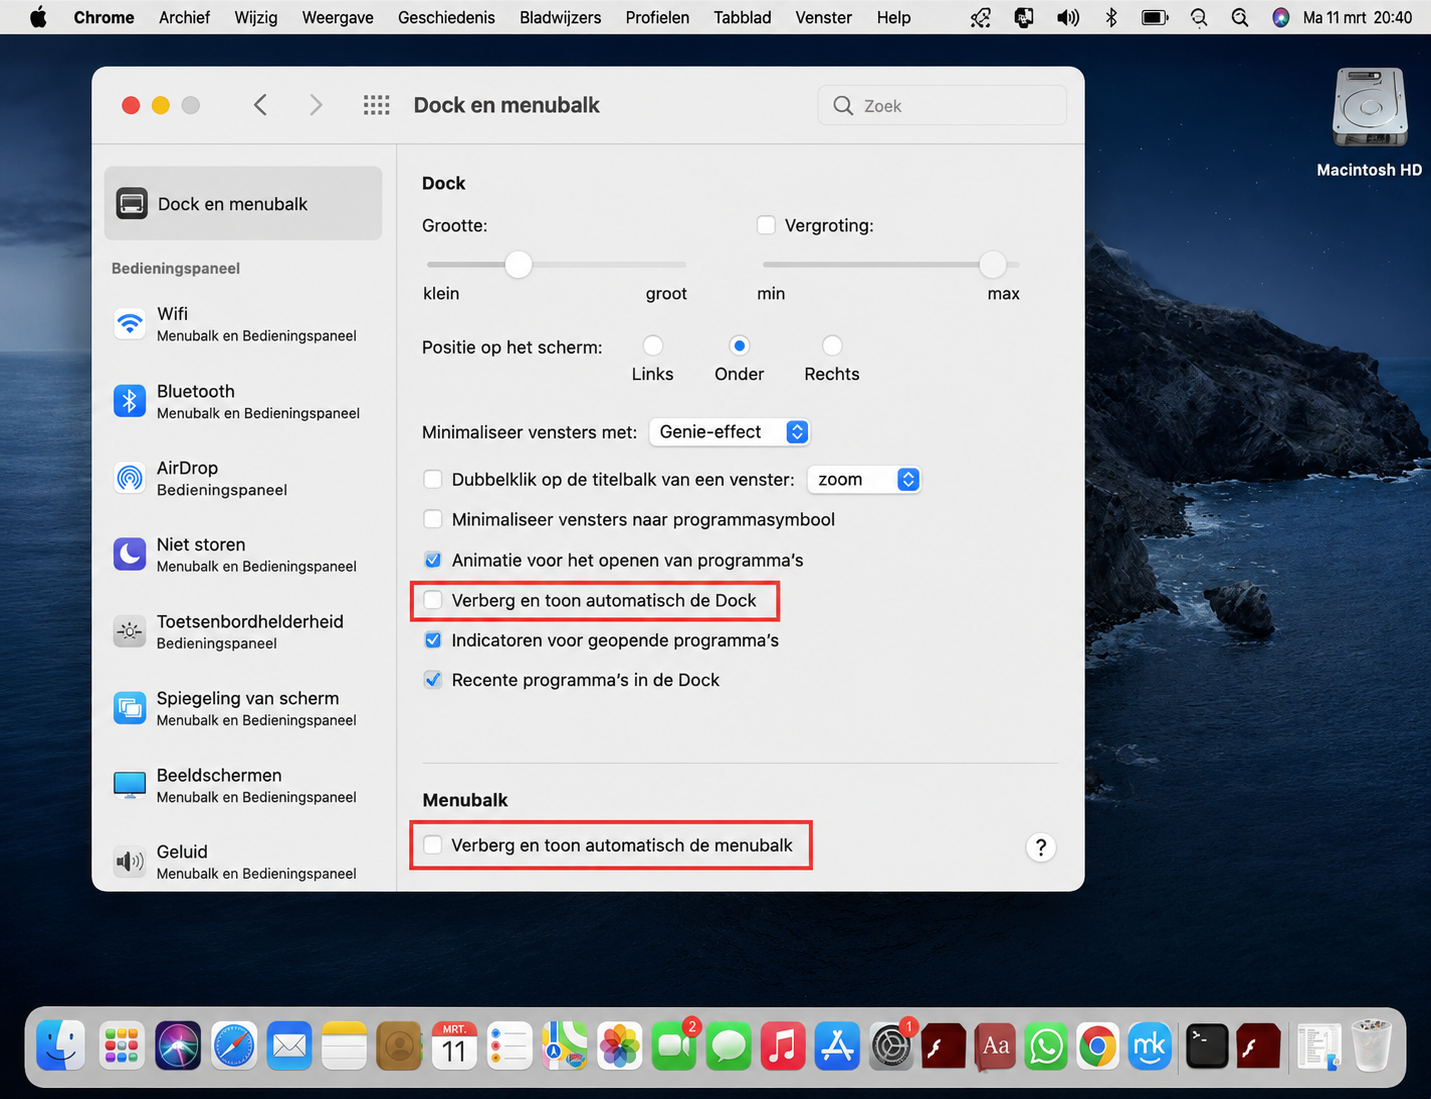
Task: Select Wifi in the sidebar
Action: coord(243,324)
